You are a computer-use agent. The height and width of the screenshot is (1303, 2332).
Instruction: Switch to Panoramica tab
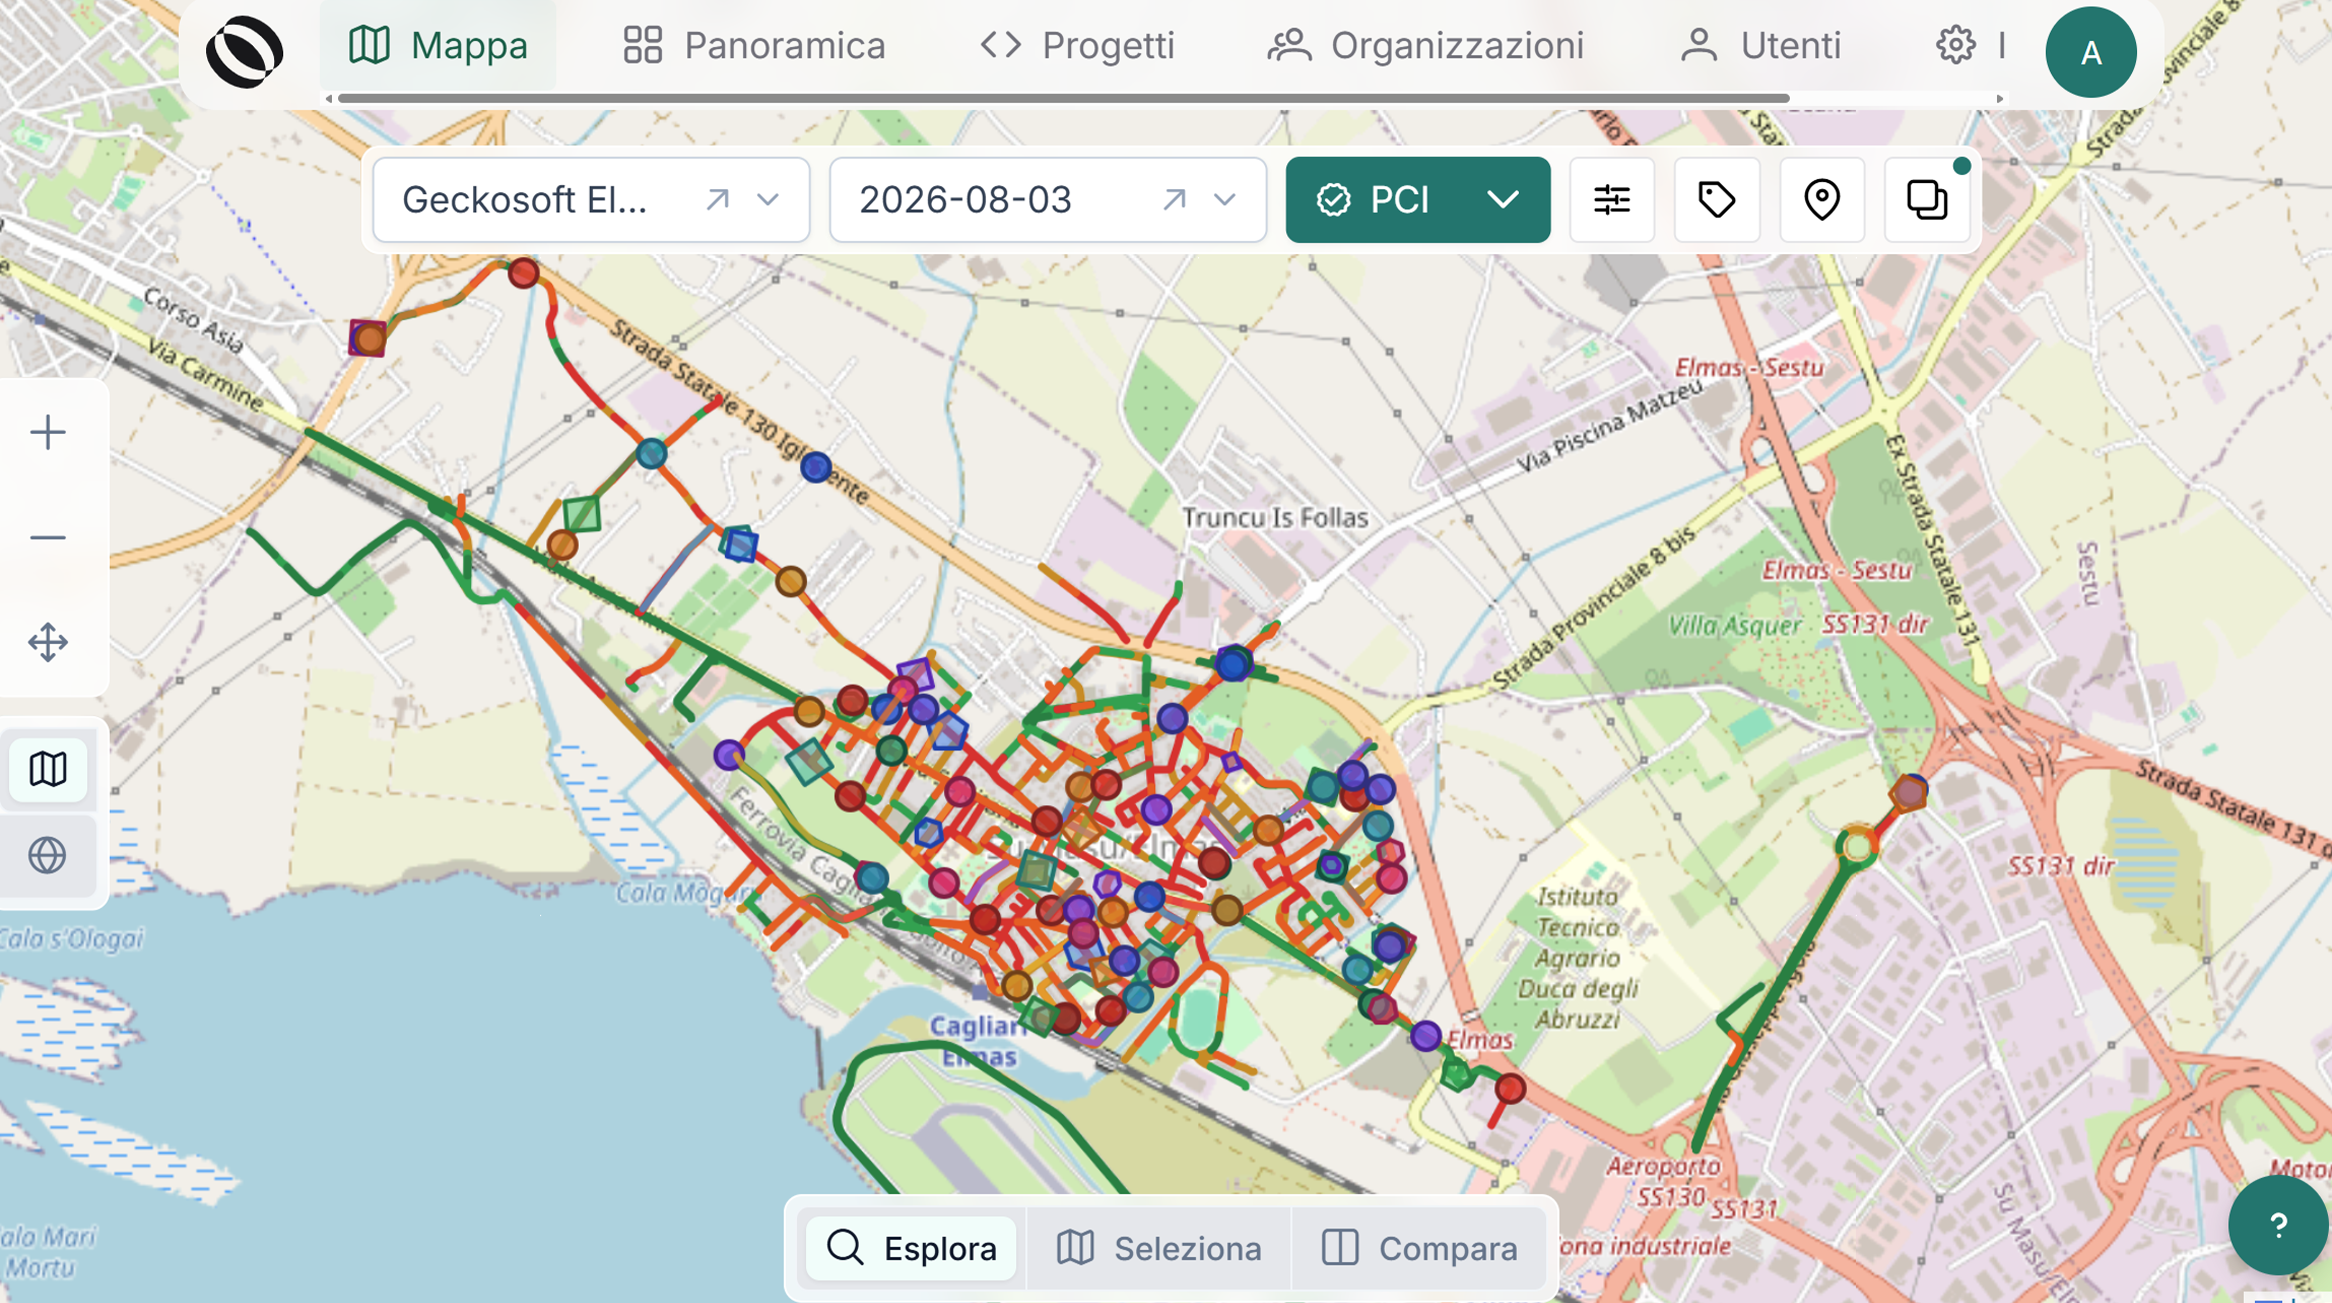tap(754, 46)
